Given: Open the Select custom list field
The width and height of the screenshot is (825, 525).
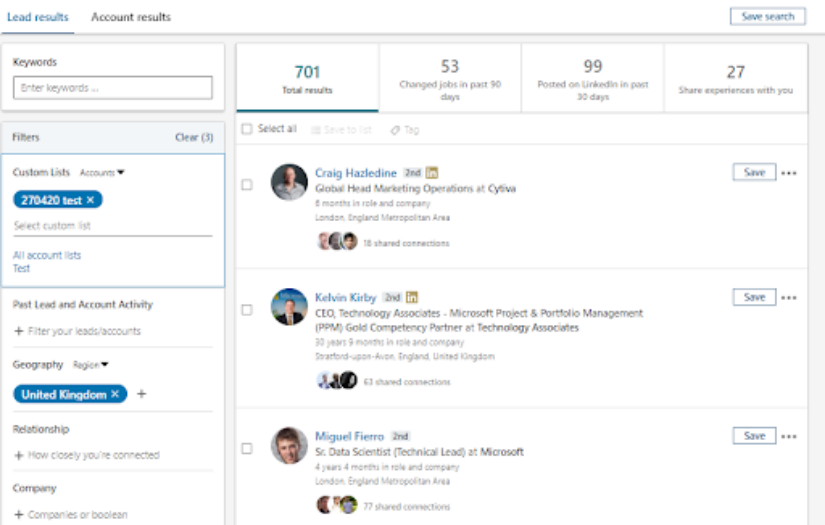Looking at the screenshot, I should [x=113, y=226].
